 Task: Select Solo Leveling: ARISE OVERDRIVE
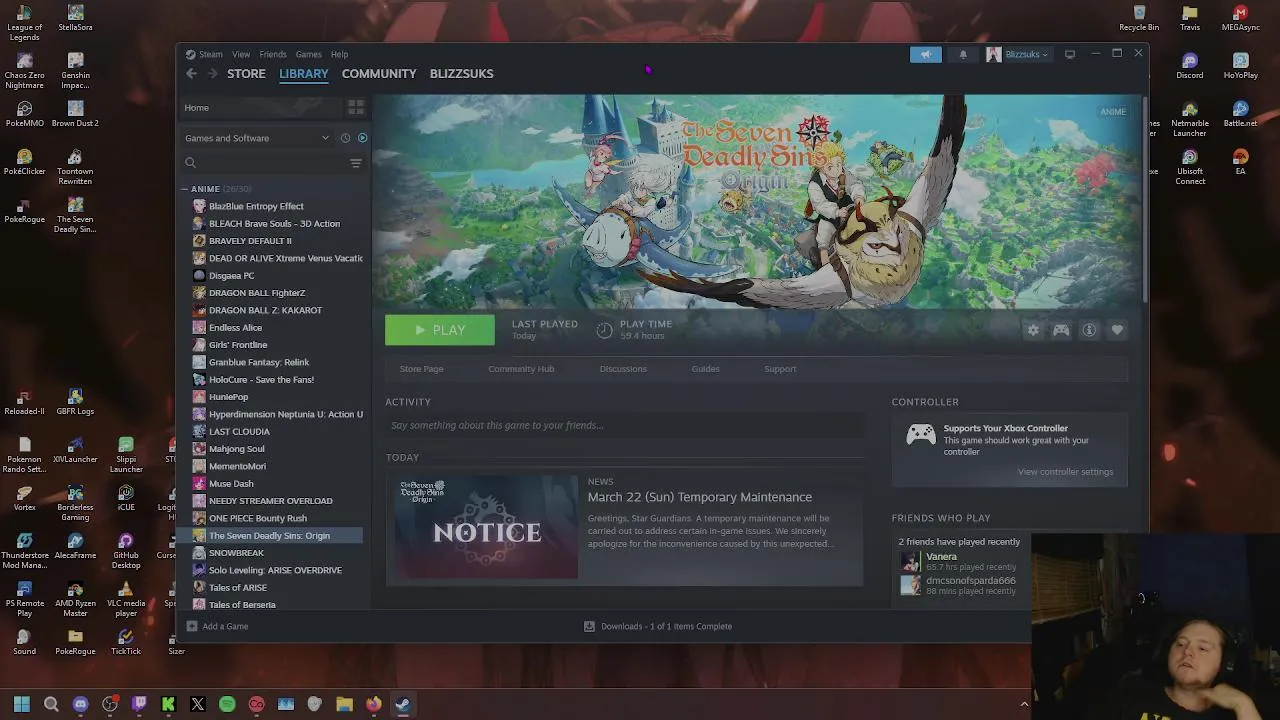click(273, 570)
